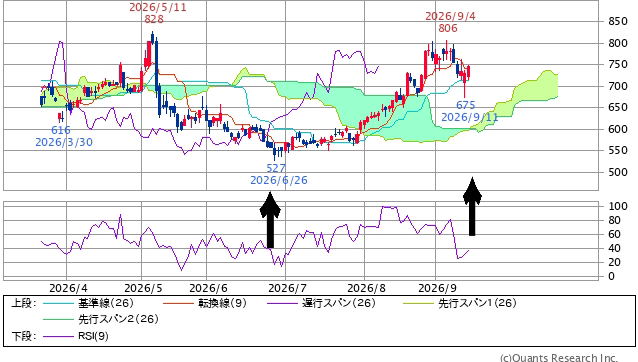Click the 先行スパン1(26) legend entry
Screen dimensions: 638x362
pos(477,303)
